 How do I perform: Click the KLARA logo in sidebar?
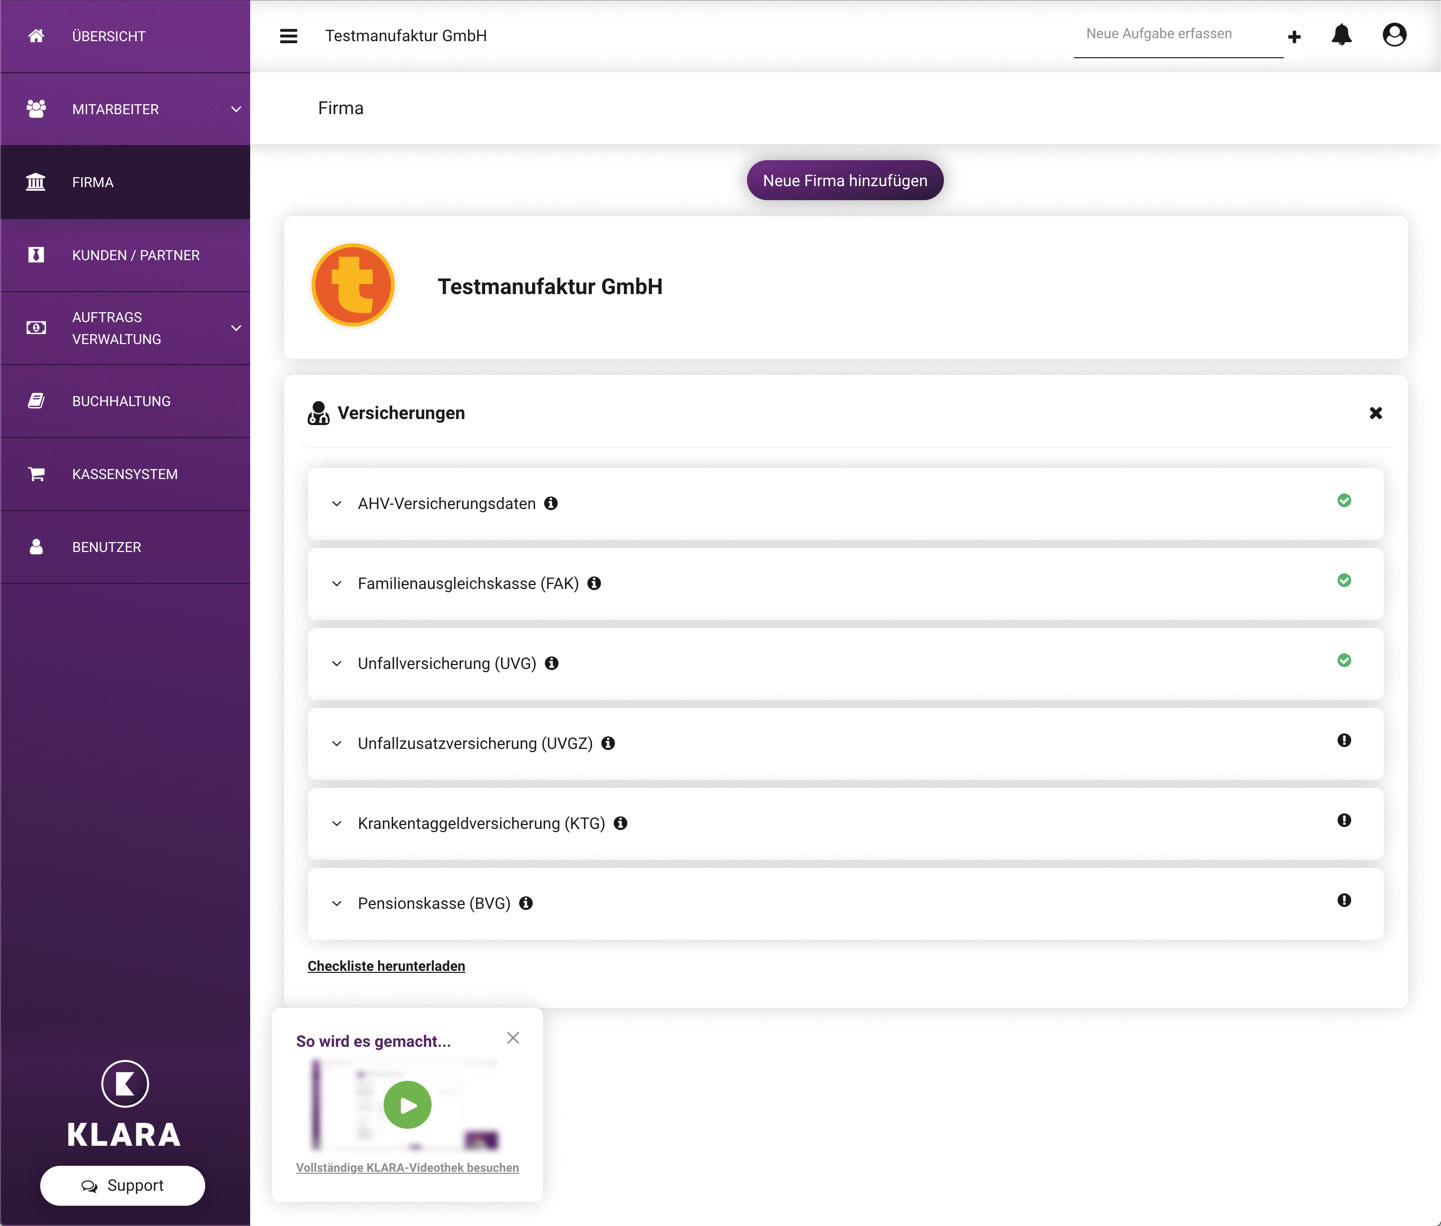click(x=124, y=1105)
